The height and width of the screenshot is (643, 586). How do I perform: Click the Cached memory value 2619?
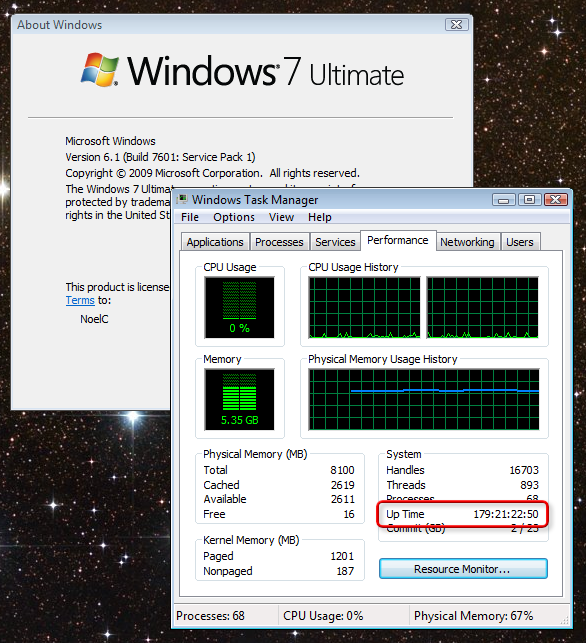pyautogui.click(x=342, y=485)
